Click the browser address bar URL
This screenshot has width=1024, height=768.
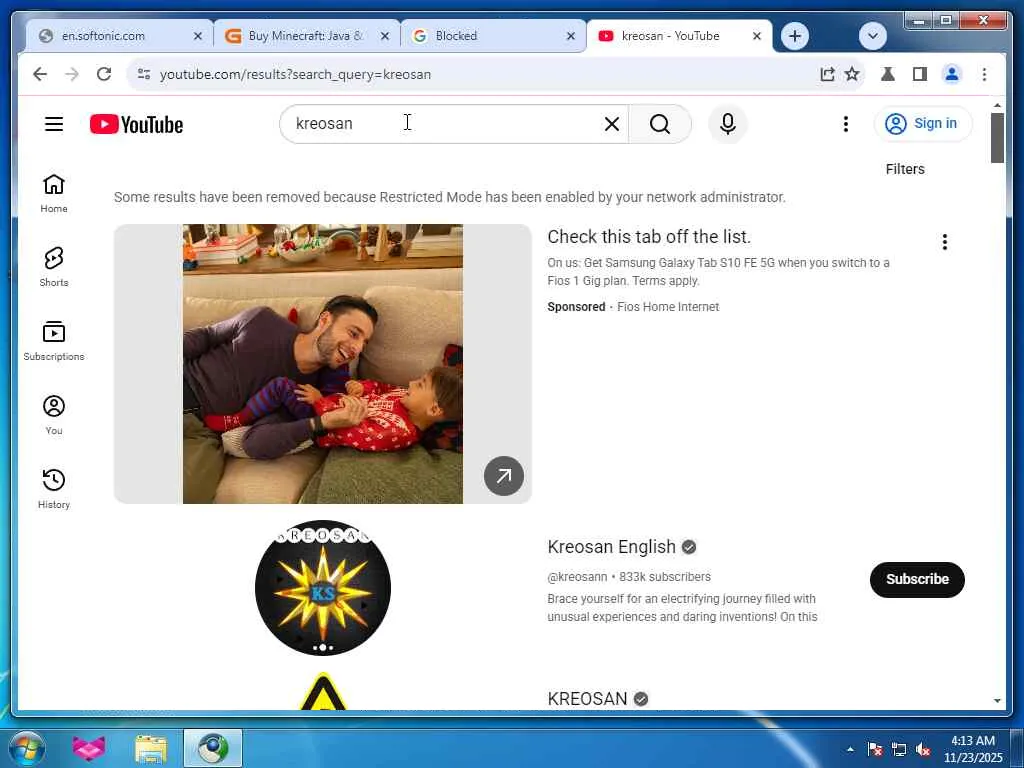[x=295, y=74]
